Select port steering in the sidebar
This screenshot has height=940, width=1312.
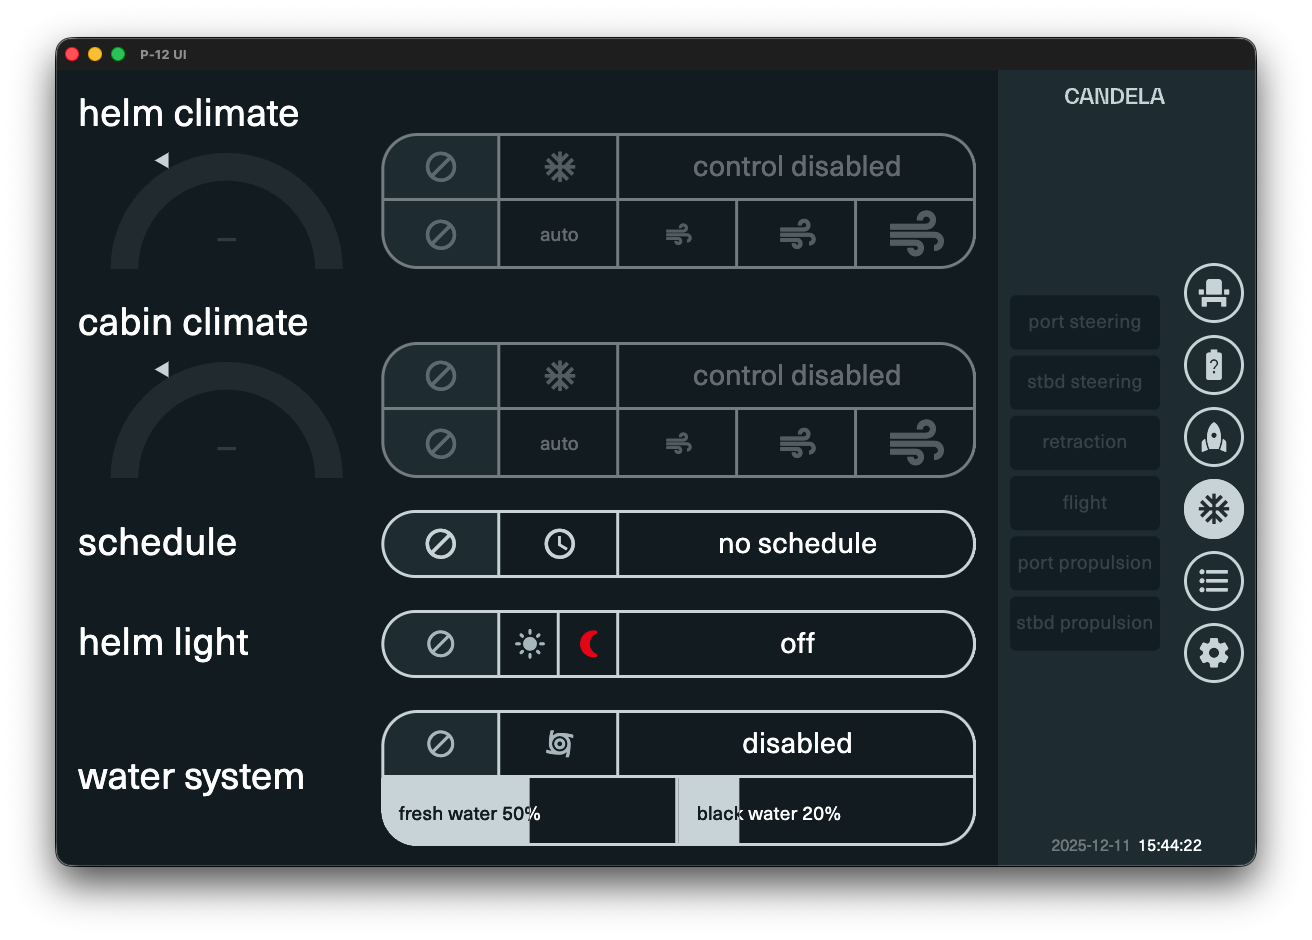[1084, 322]
